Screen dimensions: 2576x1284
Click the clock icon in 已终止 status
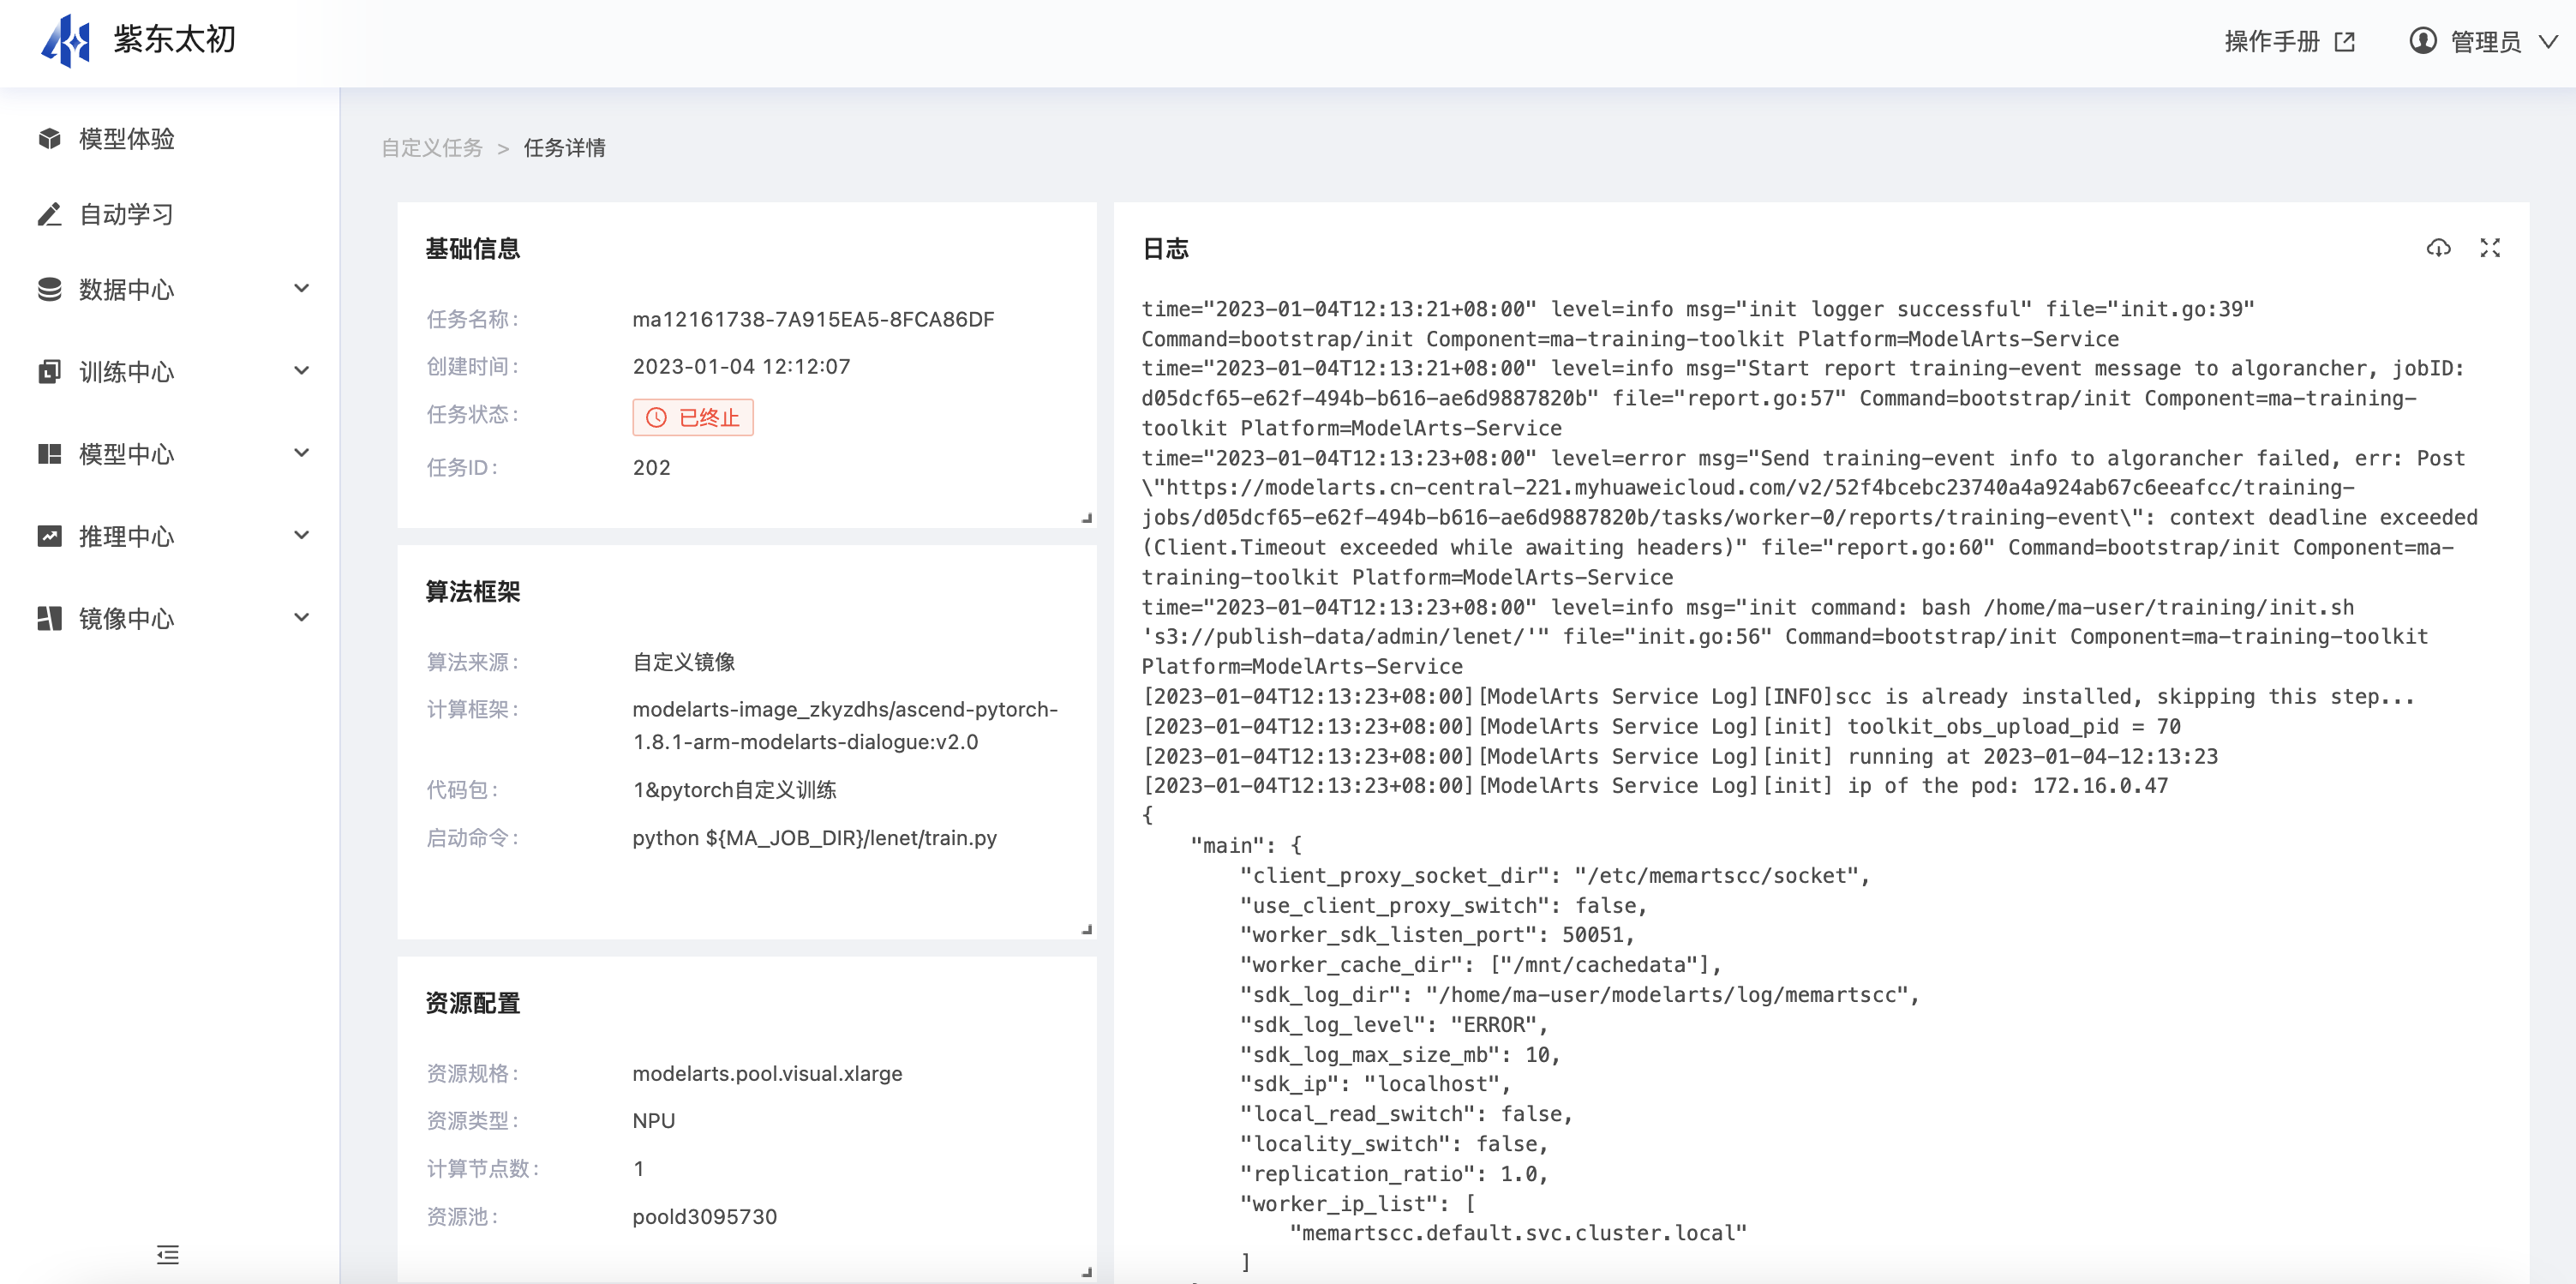[656, 418]
